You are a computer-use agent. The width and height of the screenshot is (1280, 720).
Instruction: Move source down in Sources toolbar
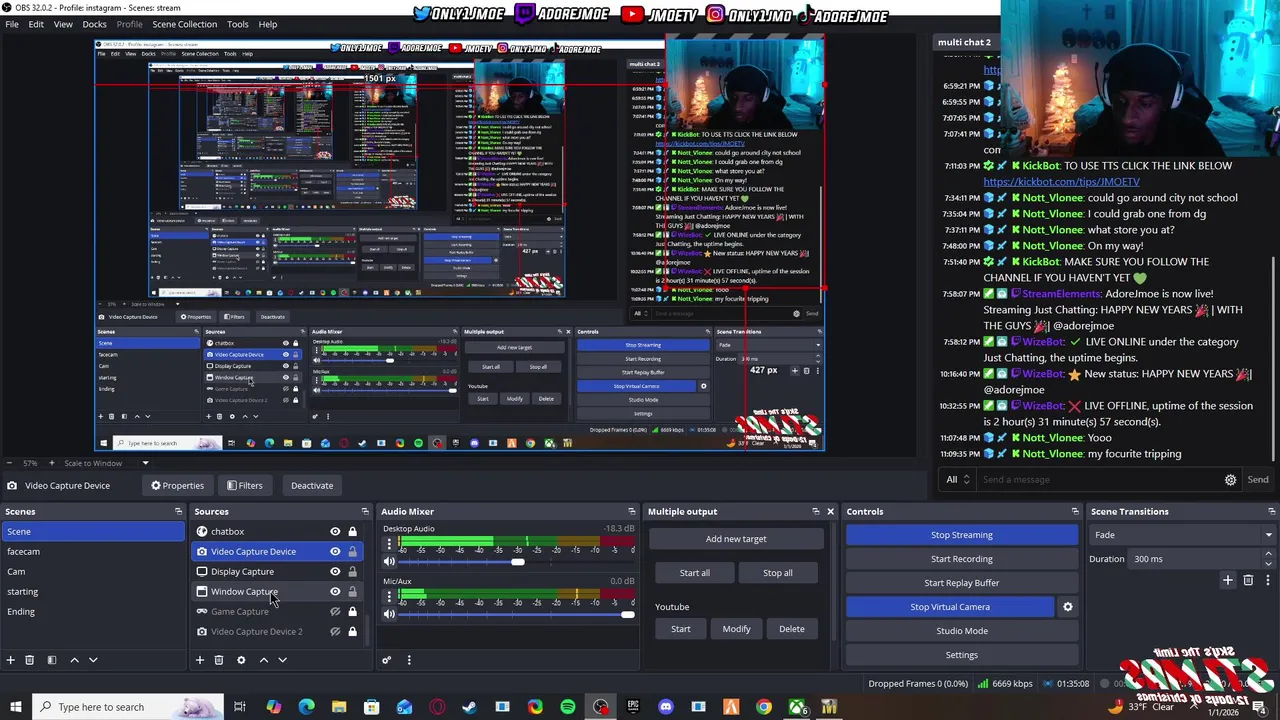point(282,660)
